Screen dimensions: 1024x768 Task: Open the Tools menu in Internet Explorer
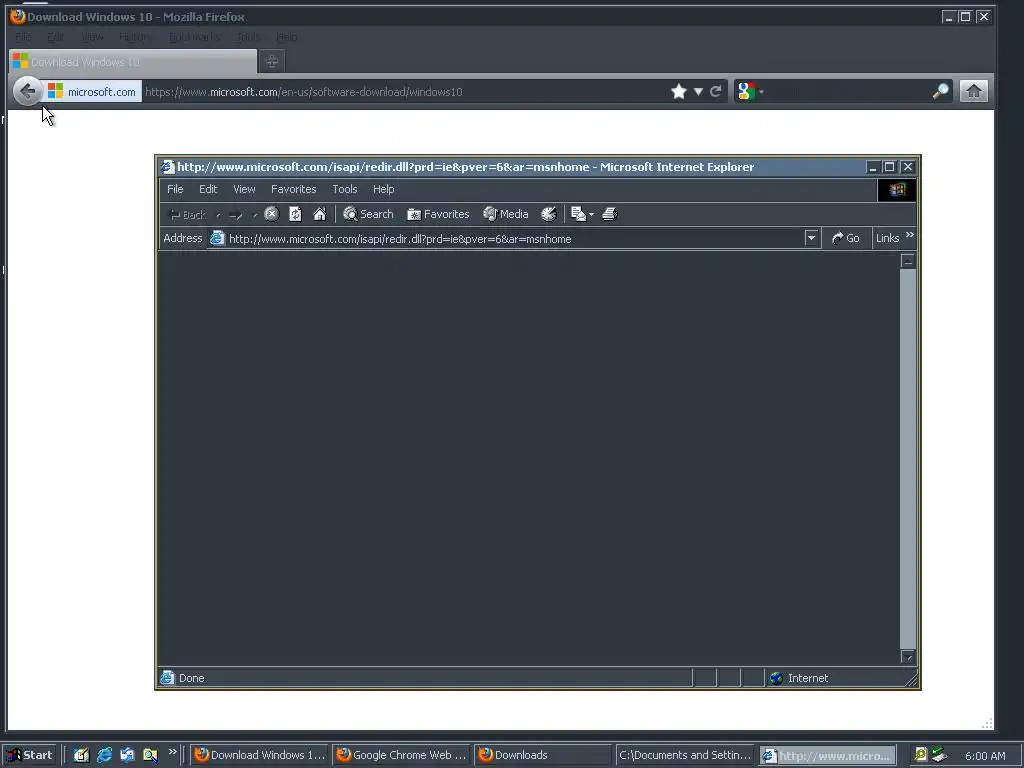[x=344, y=189]
